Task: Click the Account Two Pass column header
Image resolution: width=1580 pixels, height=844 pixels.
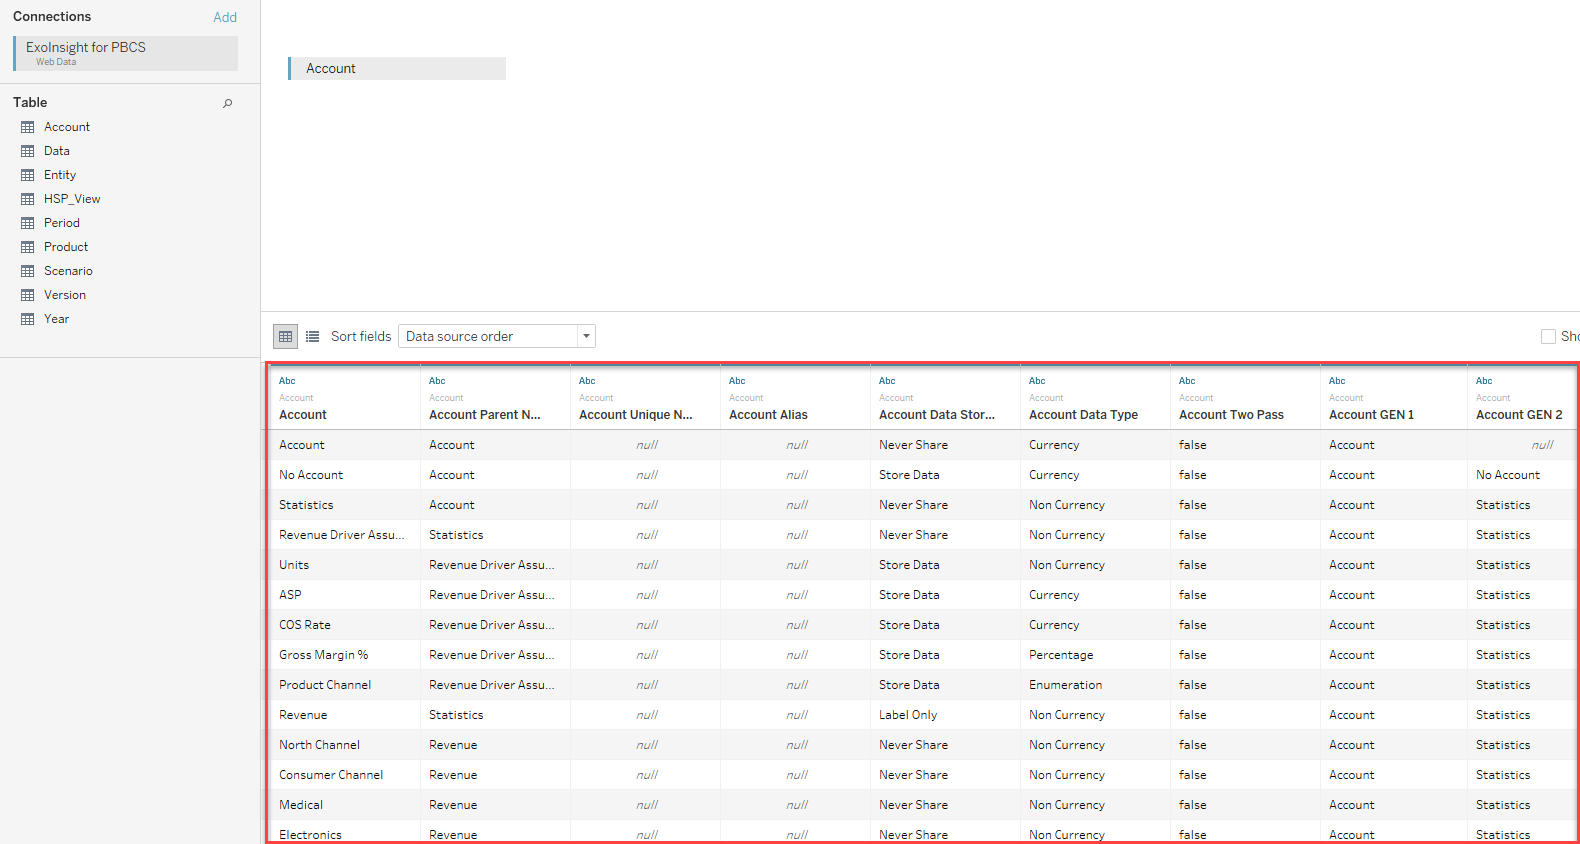Action: 1231,415
